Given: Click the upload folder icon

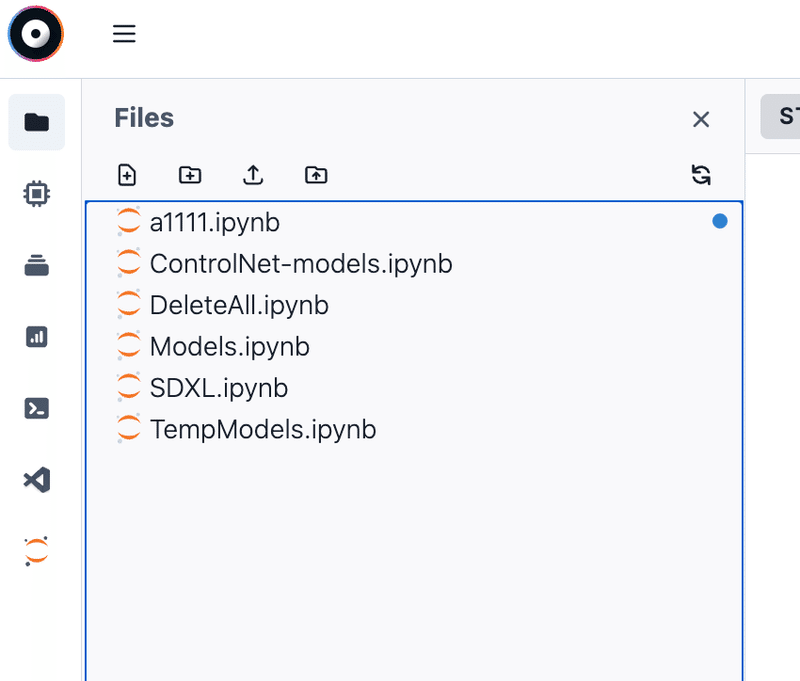Looking at the screenshot, I should (x=316, y=175).
